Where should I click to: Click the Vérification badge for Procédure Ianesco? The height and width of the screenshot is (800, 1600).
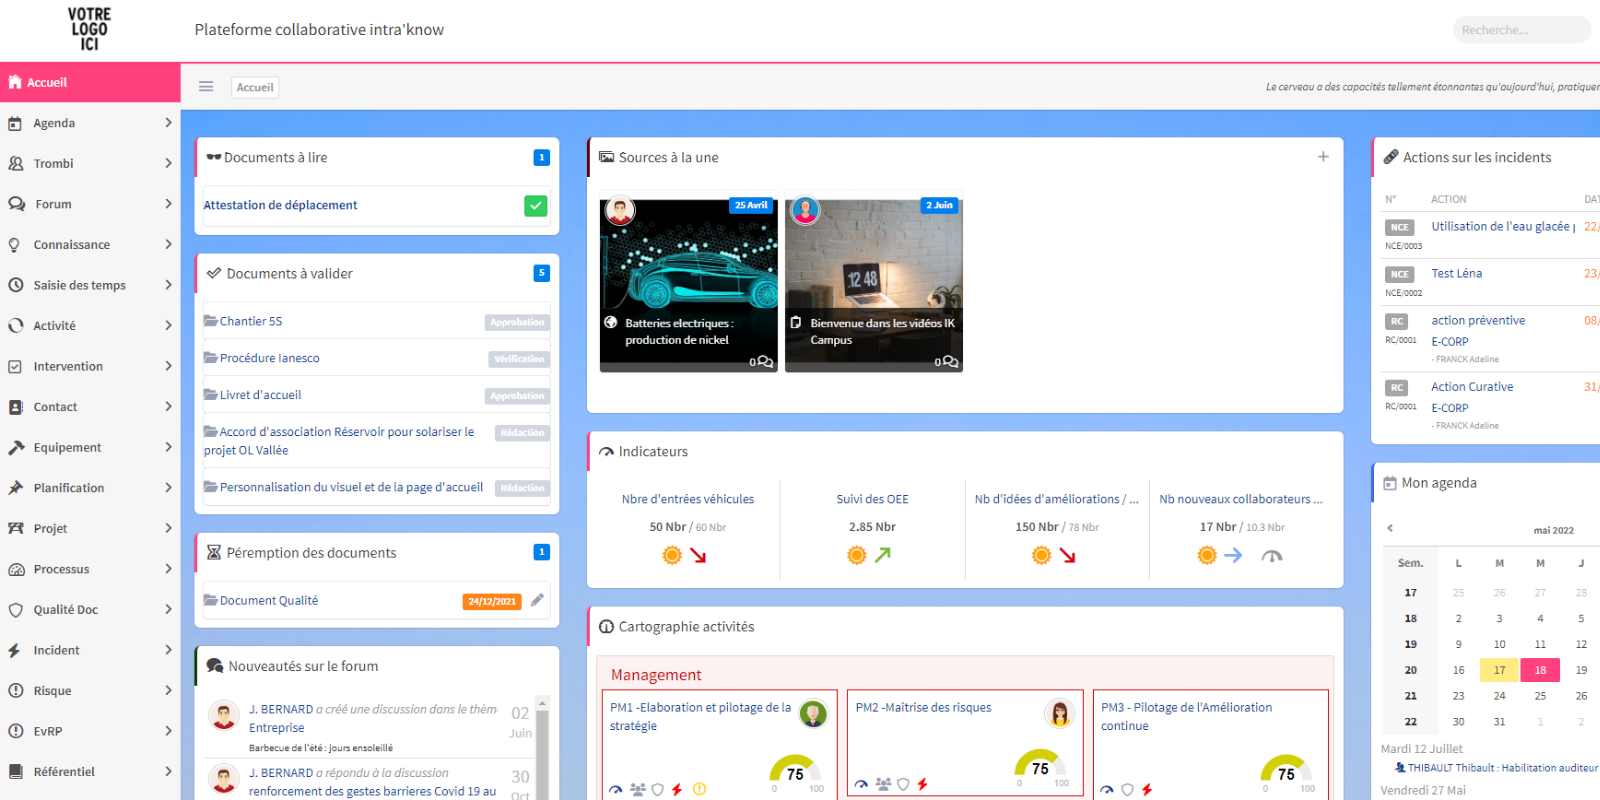point(519,359)
